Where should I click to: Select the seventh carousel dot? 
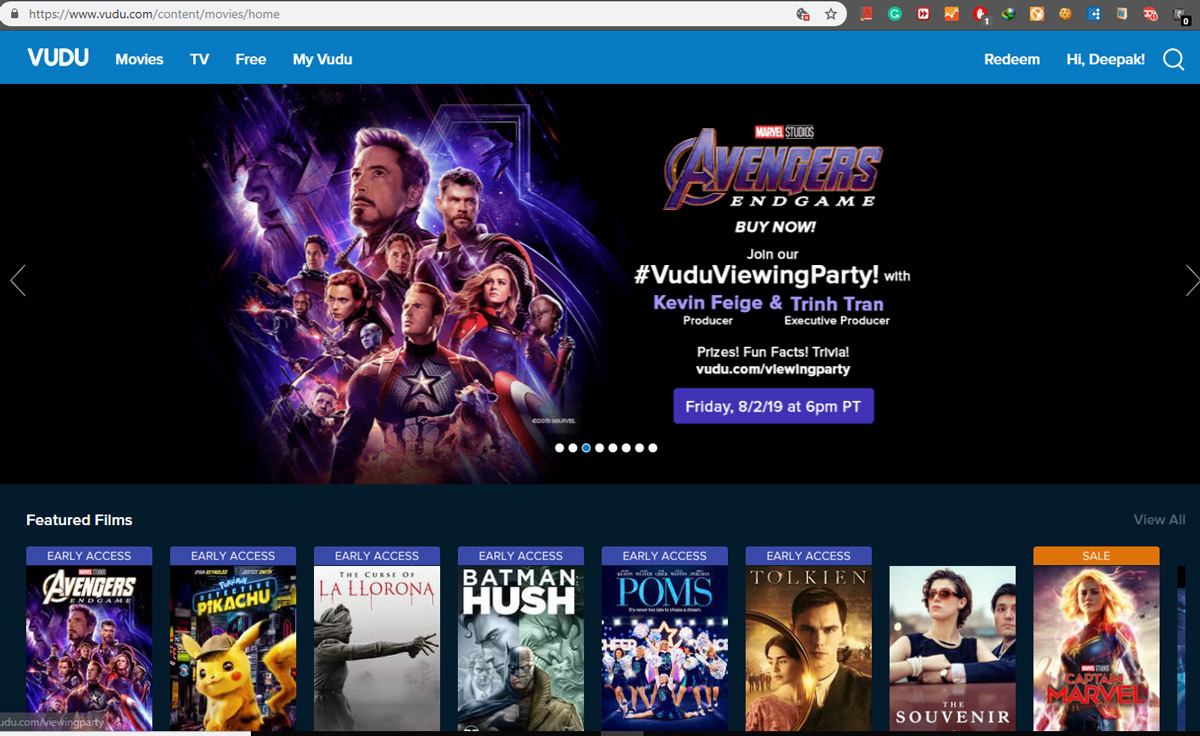click(640, 448)
